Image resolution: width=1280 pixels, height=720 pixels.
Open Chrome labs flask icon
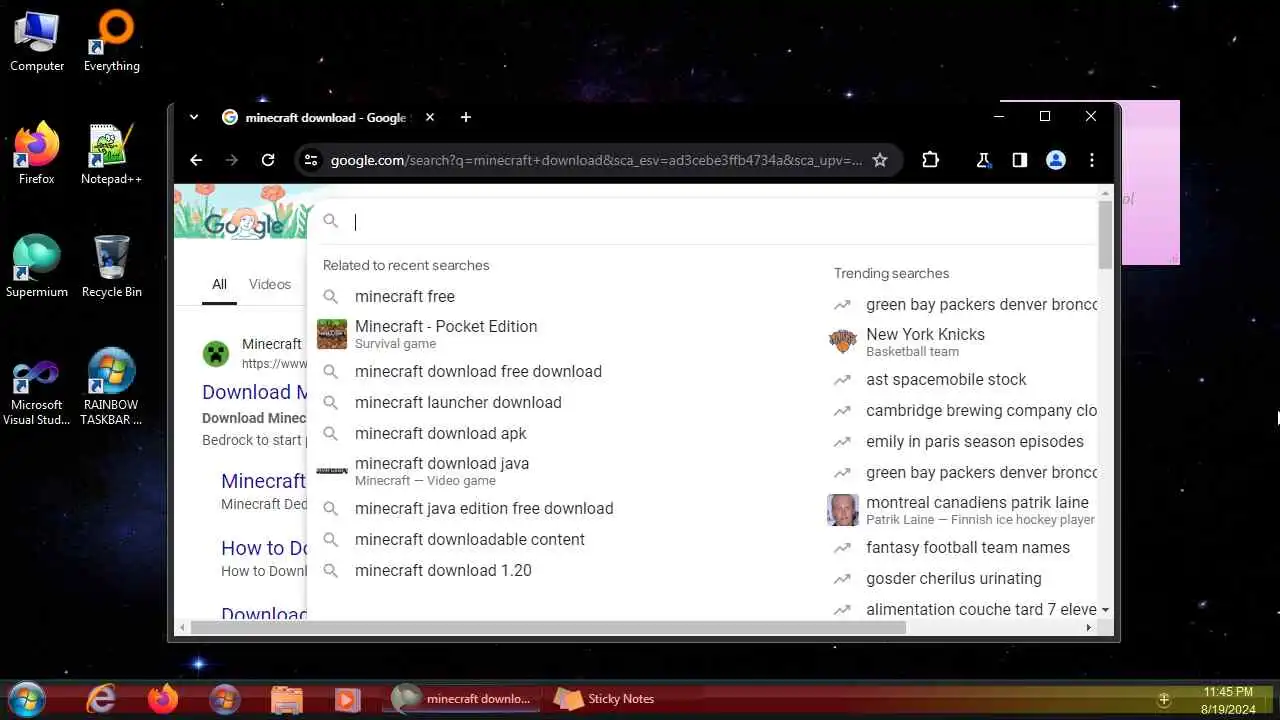pos(983,160)
